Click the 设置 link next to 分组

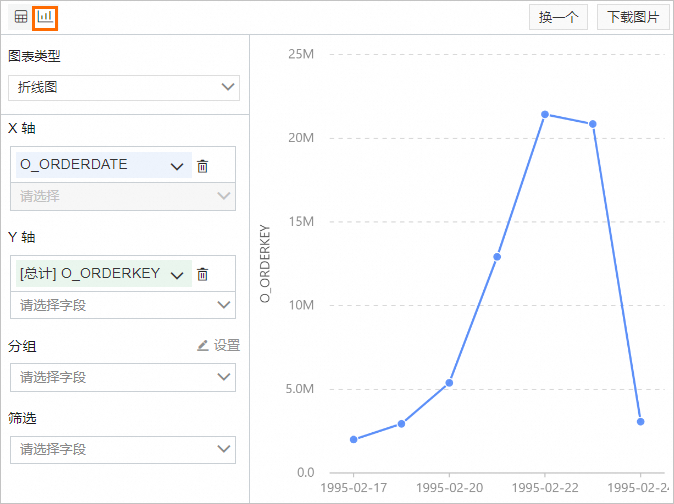coord(227,345)
